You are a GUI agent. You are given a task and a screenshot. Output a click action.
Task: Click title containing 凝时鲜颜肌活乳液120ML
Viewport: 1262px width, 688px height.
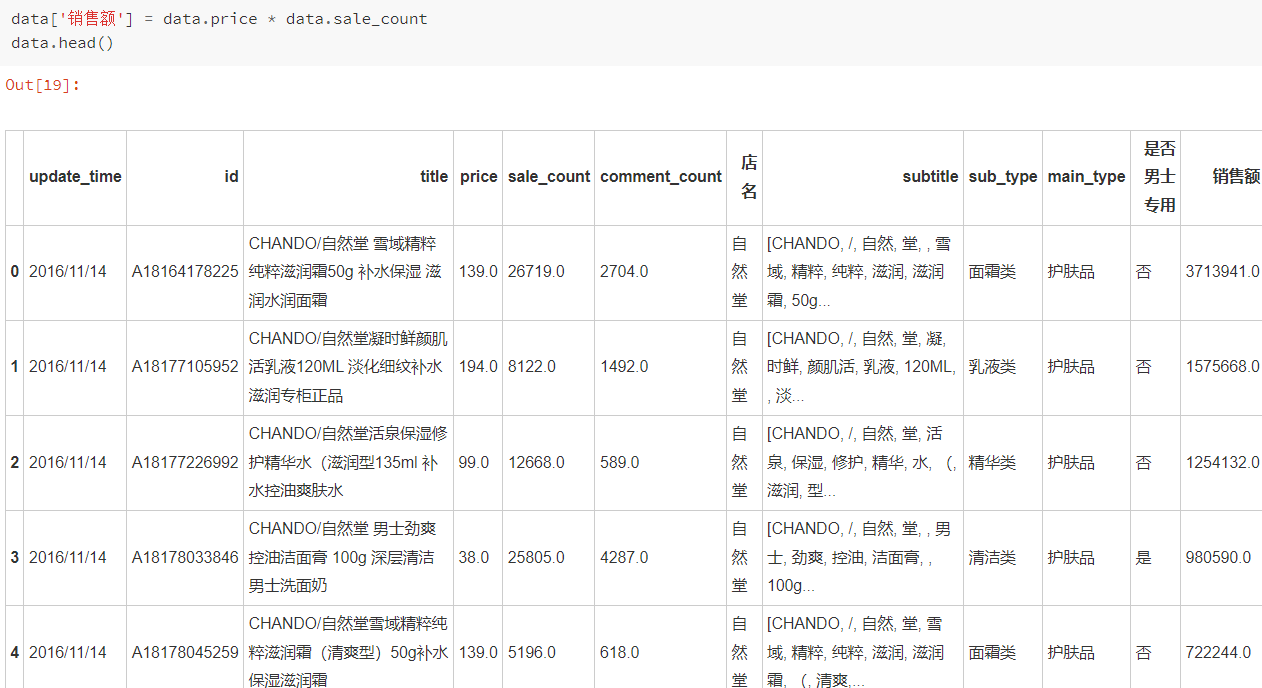pyautogui.click(x=348, y=367)
